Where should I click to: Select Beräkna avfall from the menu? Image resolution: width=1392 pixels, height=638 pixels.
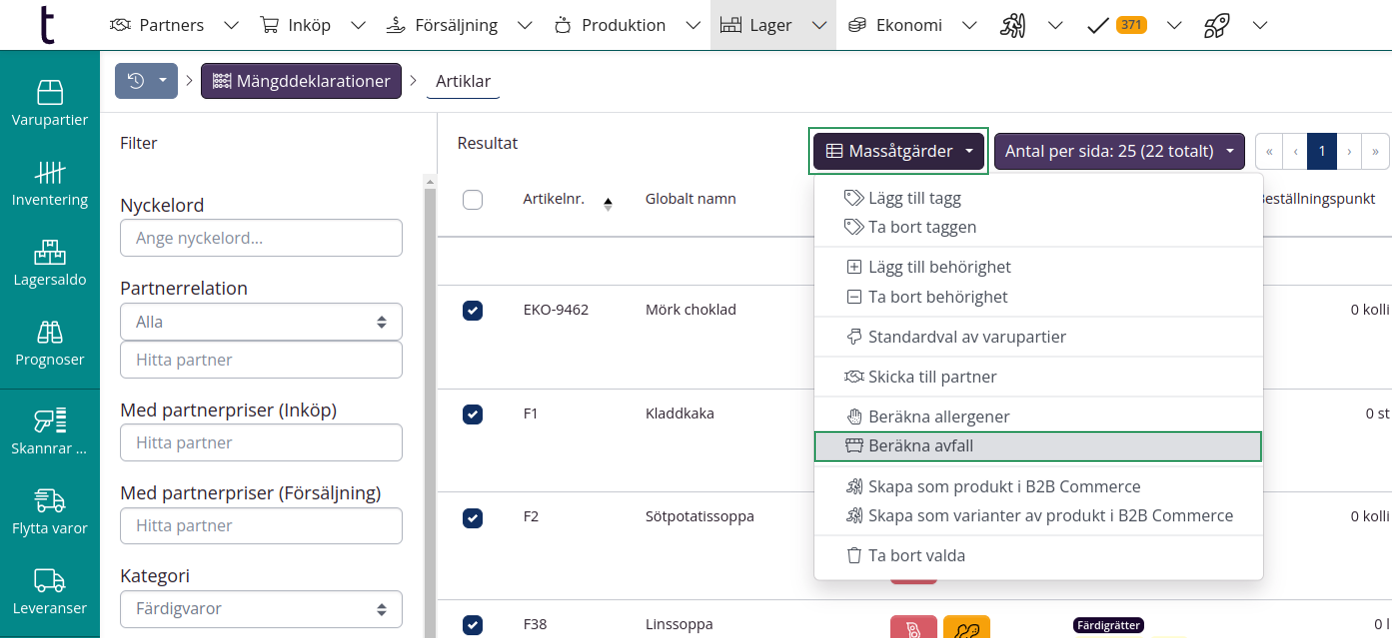[1037, 446]
